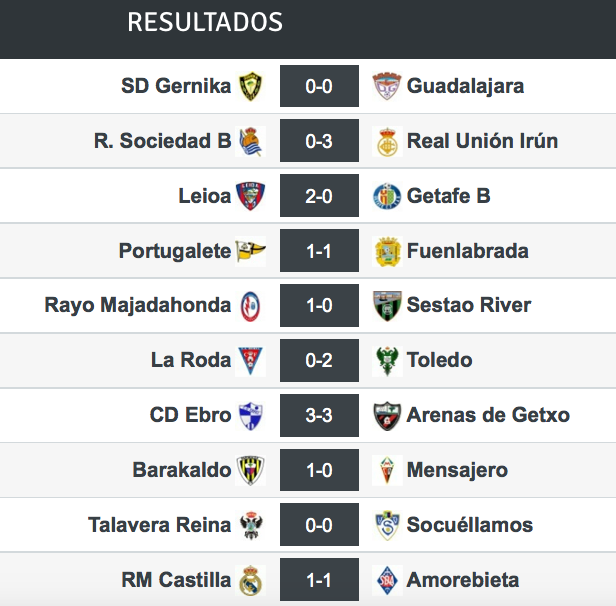The height and width of the screenshot is (606, 616).
Task: Click the Amorebieta diamond badge
Action: [x=387, y=580]
